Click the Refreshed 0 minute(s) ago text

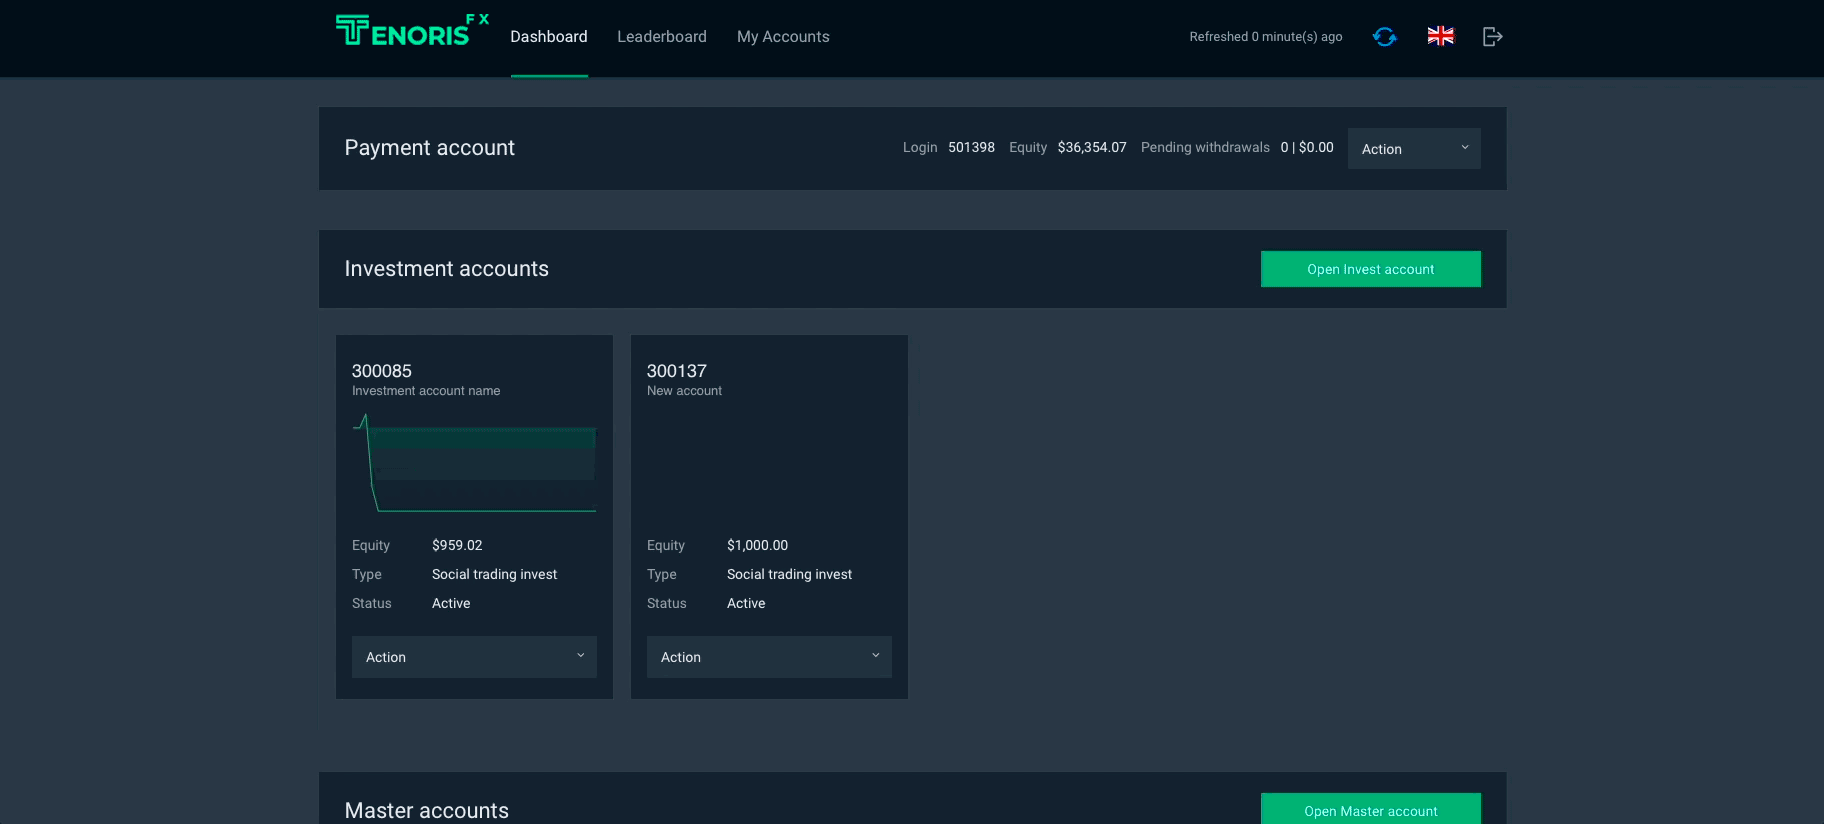1265,37
